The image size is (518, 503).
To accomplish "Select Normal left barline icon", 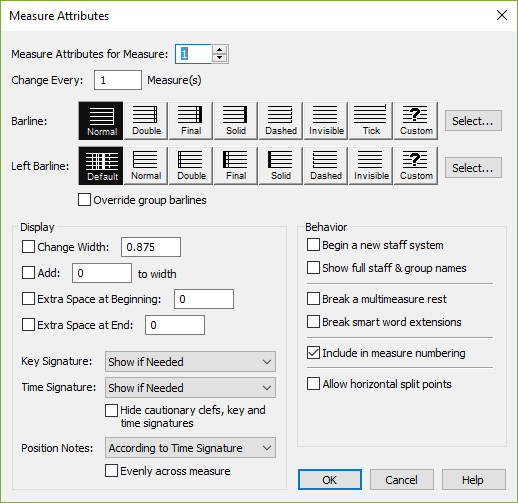I will (146, 166).
